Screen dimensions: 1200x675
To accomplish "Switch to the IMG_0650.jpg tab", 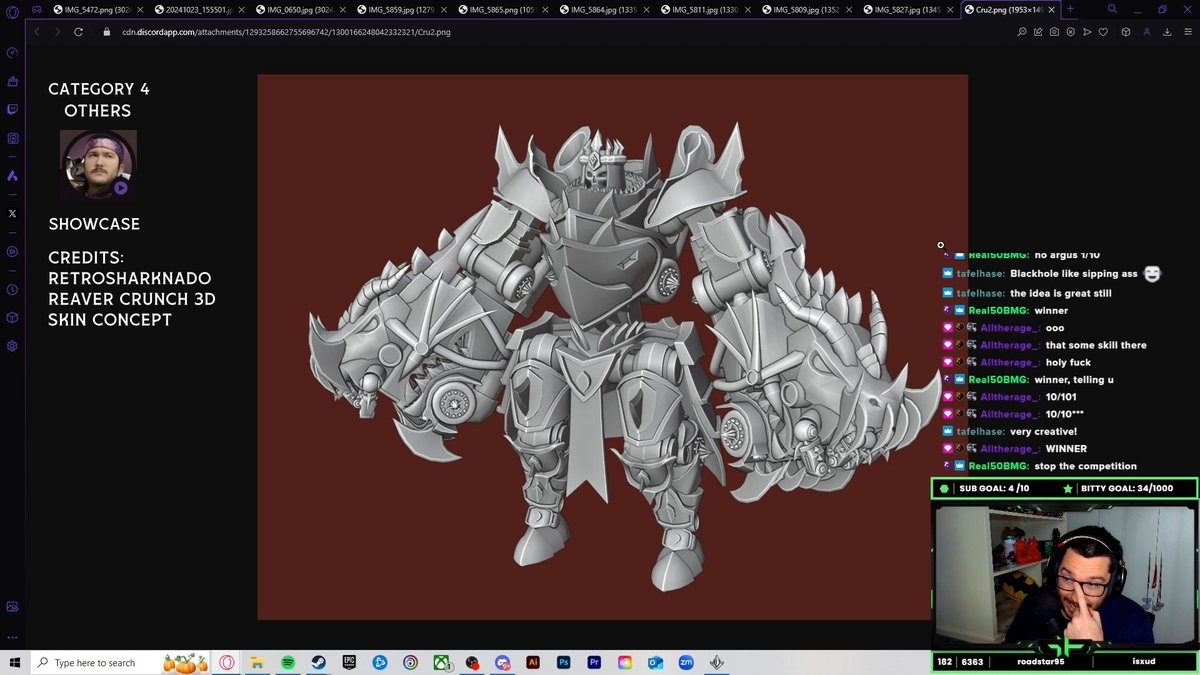I will [x=299, y=9].
